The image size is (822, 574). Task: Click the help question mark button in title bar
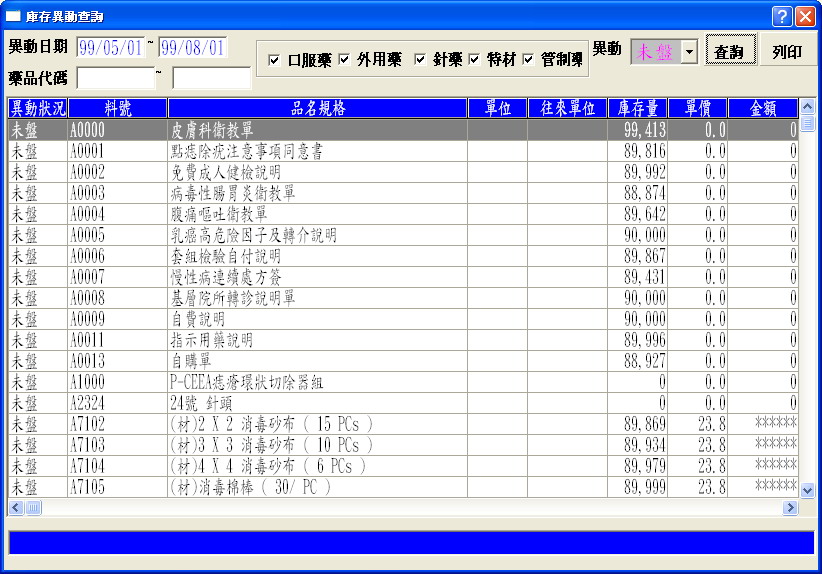[x=782, y=16]
